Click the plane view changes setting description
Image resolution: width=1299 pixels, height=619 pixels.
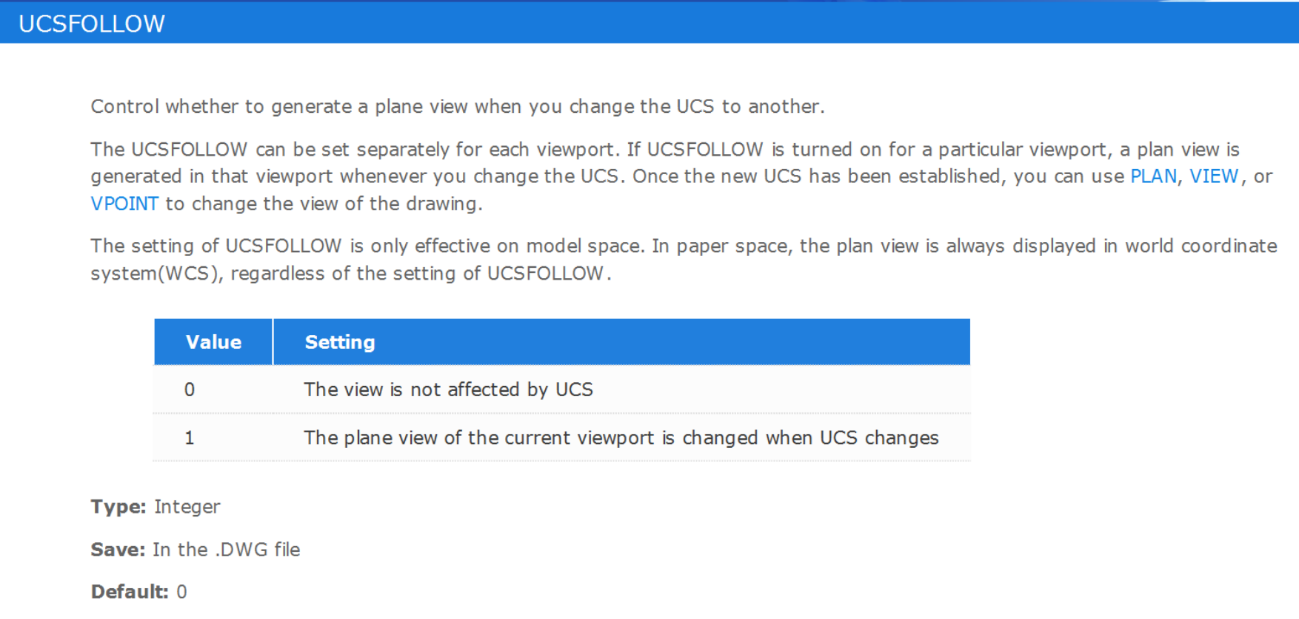pyautogui.click(x=621, y=437)
